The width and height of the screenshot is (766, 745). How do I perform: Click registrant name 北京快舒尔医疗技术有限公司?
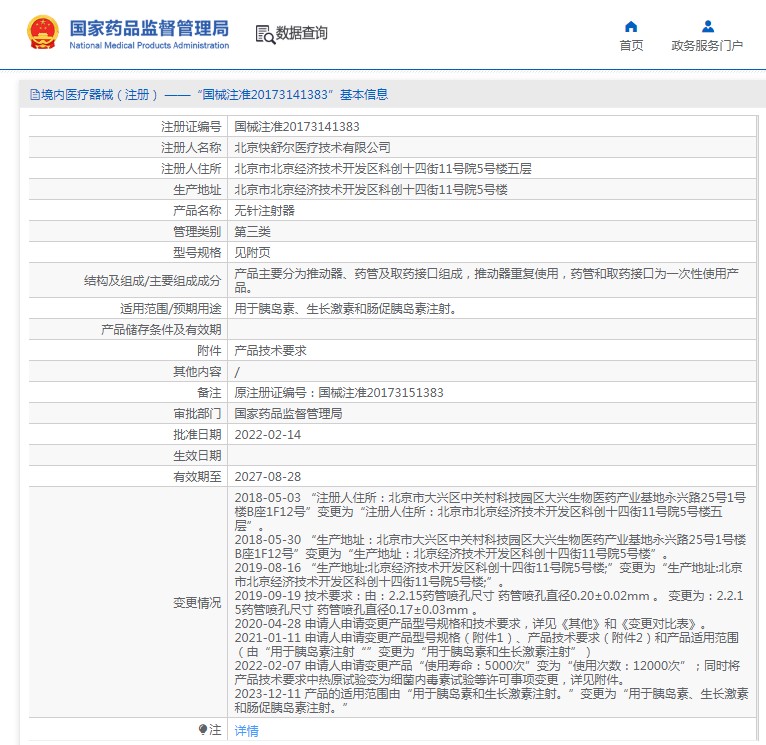tap(312, 148)
